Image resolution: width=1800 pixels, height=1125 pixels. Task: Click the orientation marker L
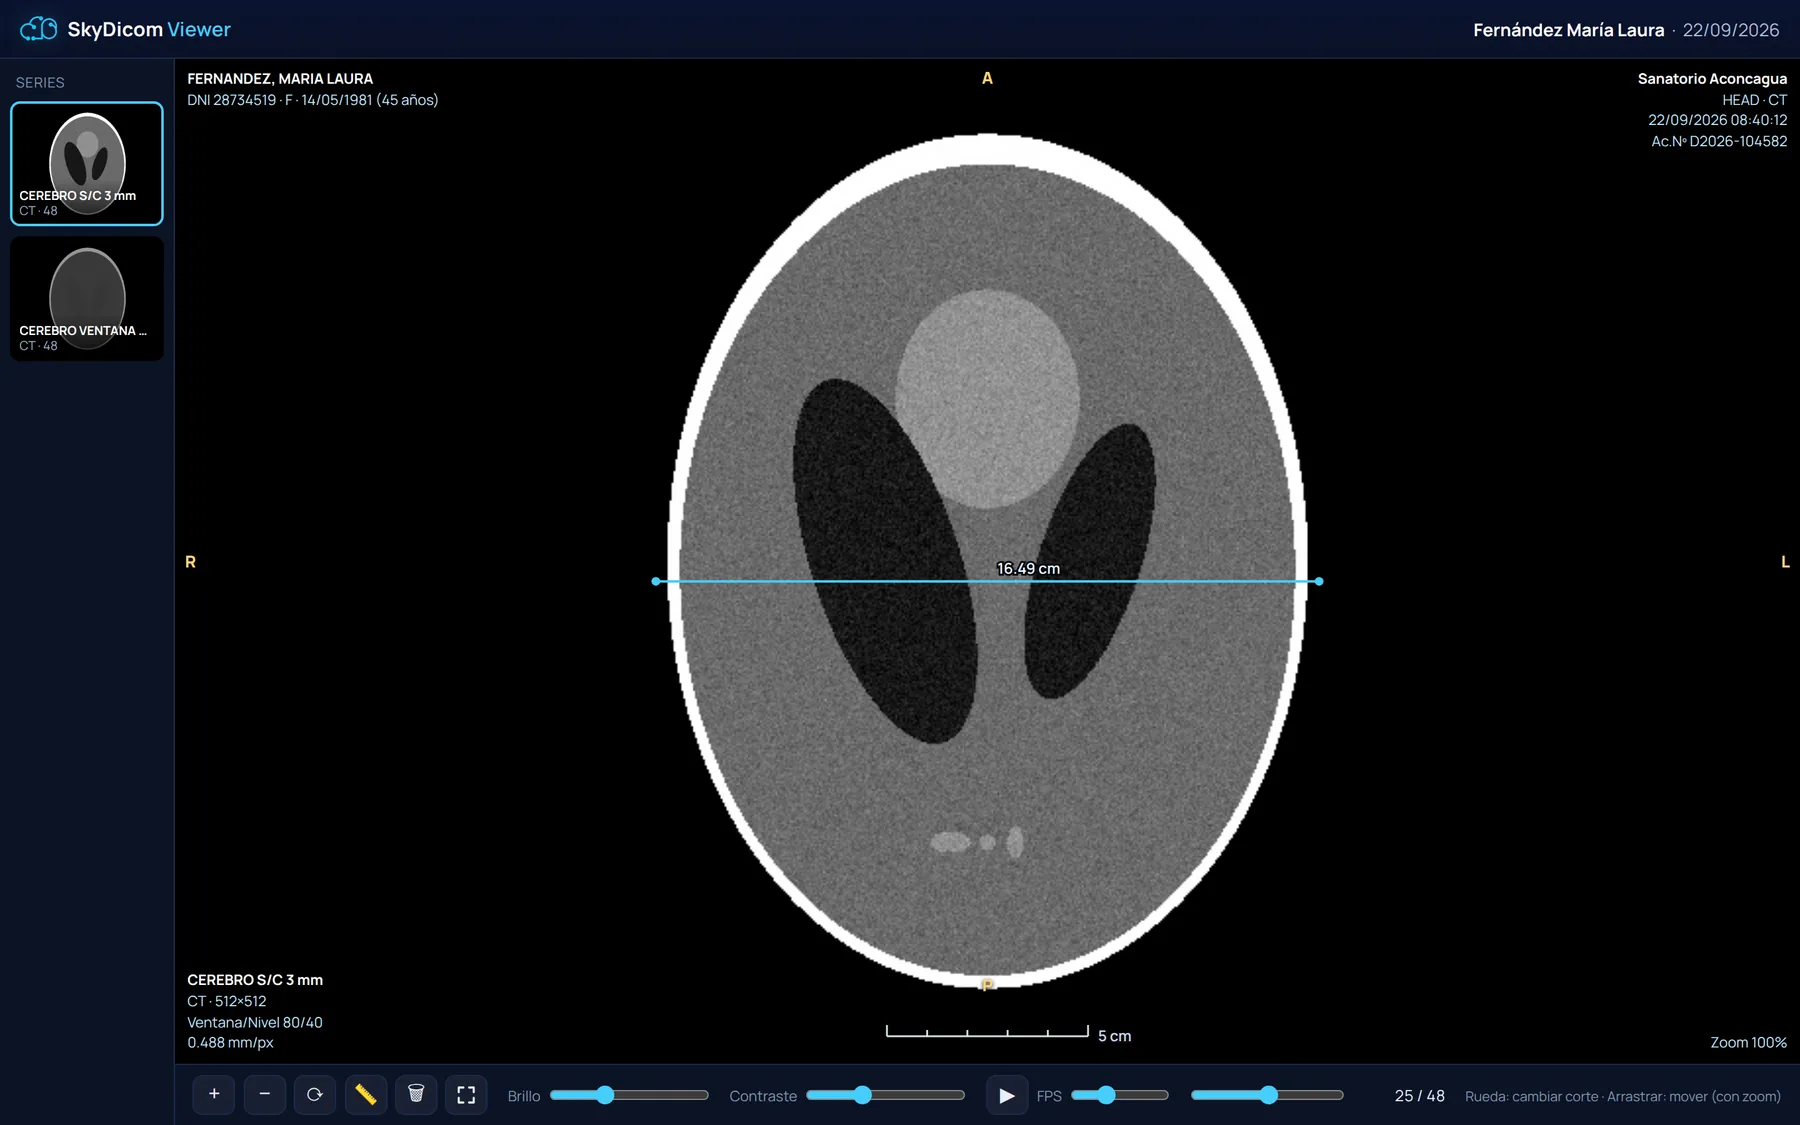pyautogui.click(x=1785, y=562)
